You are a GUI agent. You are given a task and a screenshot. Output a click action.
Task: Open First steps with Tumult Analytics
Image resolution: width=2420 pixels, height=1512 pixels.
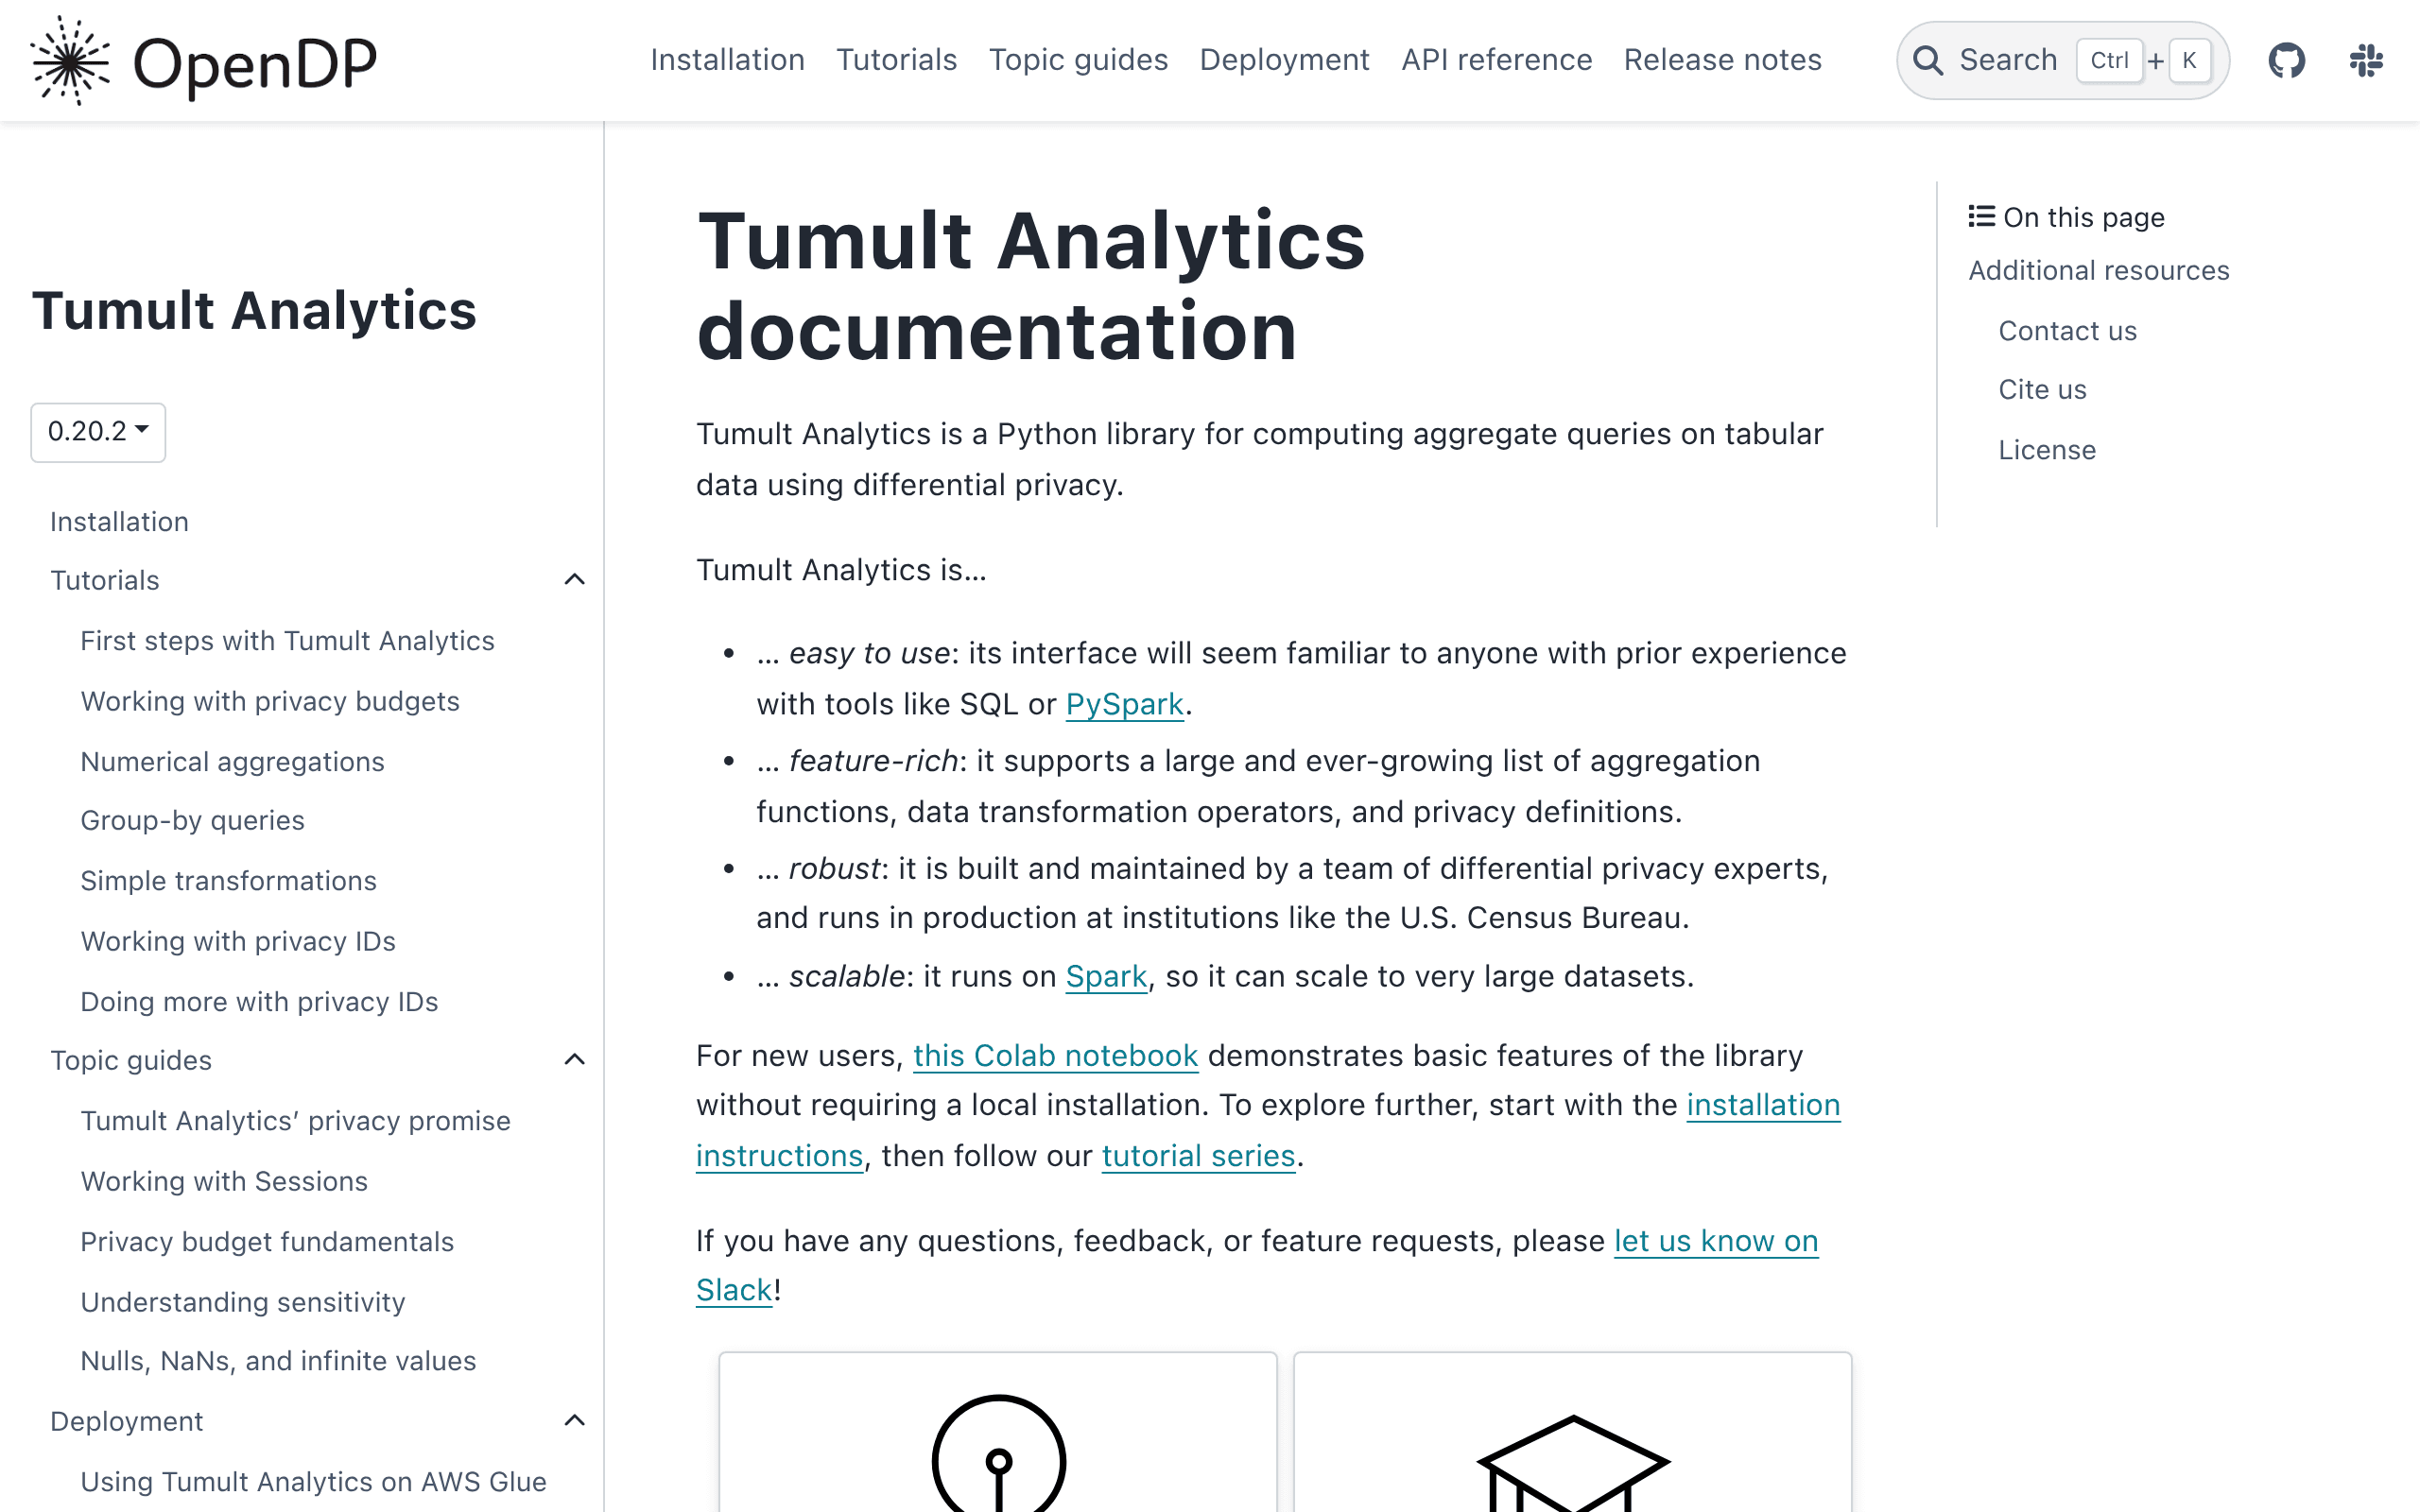[x=287, y=641]
